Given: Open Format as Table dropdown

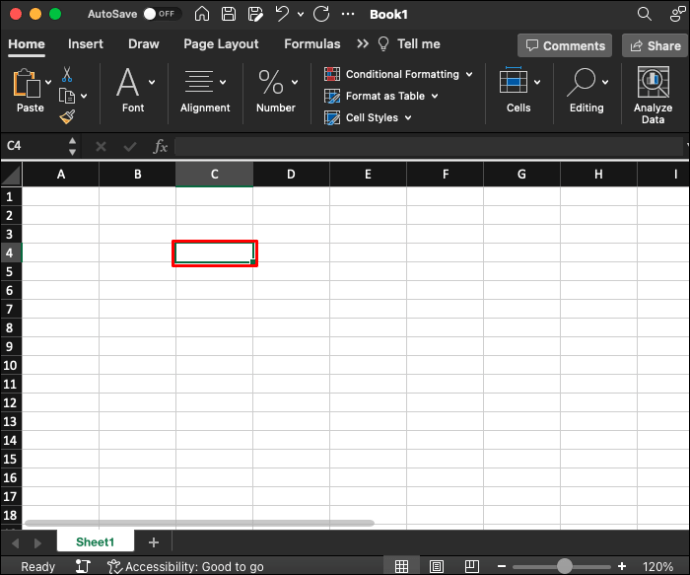Looking at the screenshot, I should tap(381, 96).
